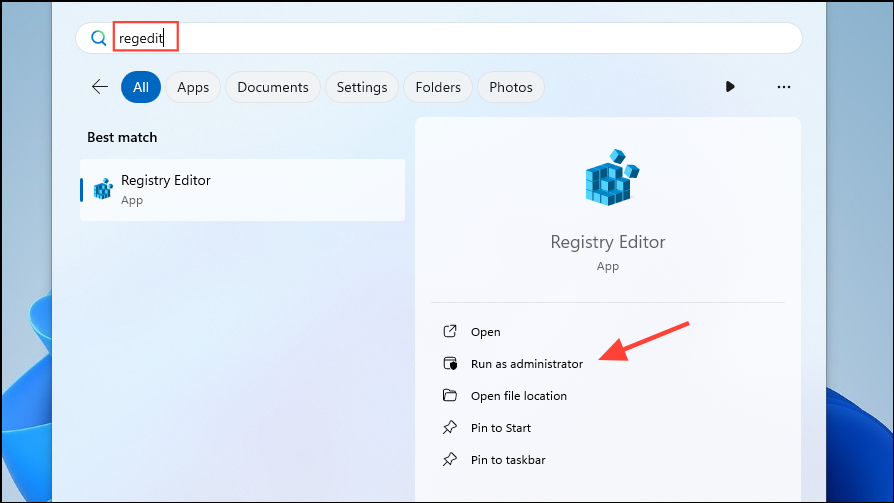Click the Open action's external-link icon

450,331
